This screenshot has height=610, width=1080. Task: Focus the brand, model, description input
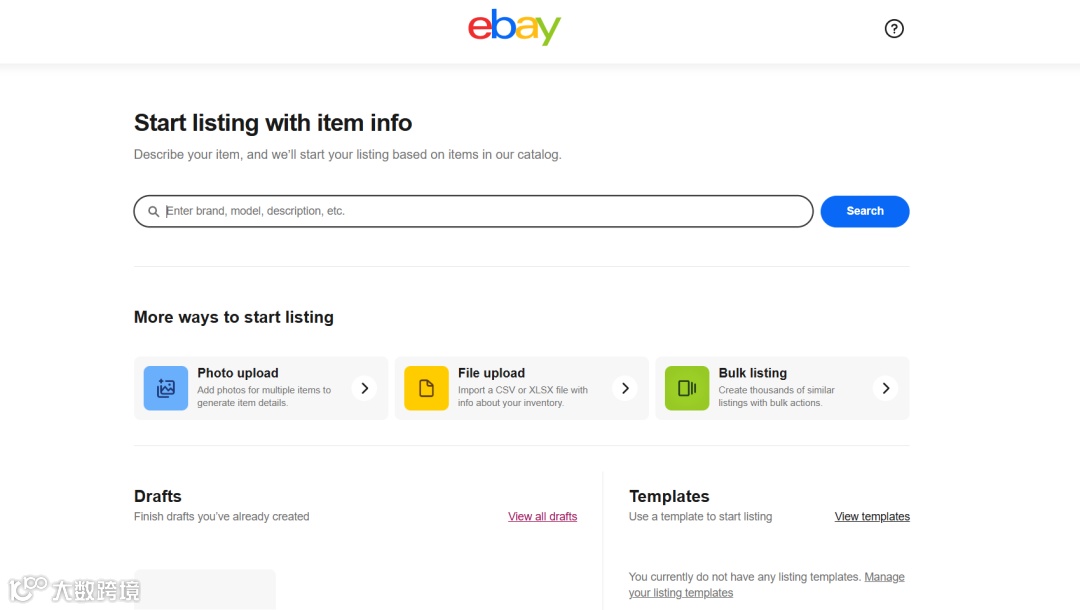(x=480, y=212)
